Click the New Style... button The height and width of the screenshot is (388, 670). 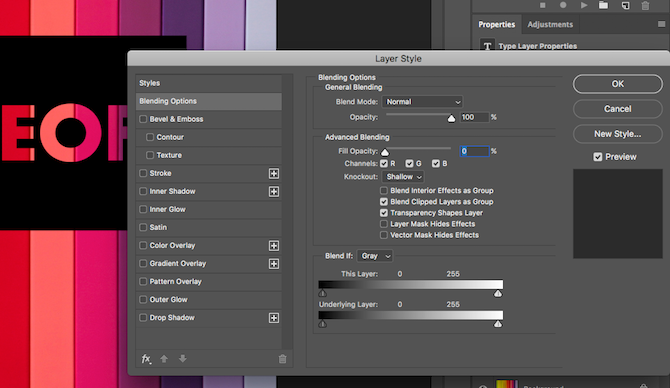(x=617, y=134)
